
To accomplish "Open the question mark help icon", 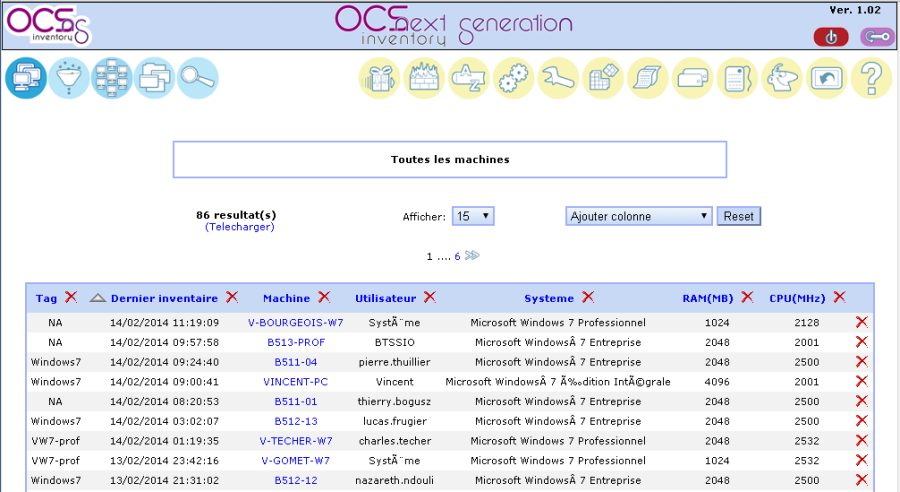I will pyautogui.click(x=871, y=78).
